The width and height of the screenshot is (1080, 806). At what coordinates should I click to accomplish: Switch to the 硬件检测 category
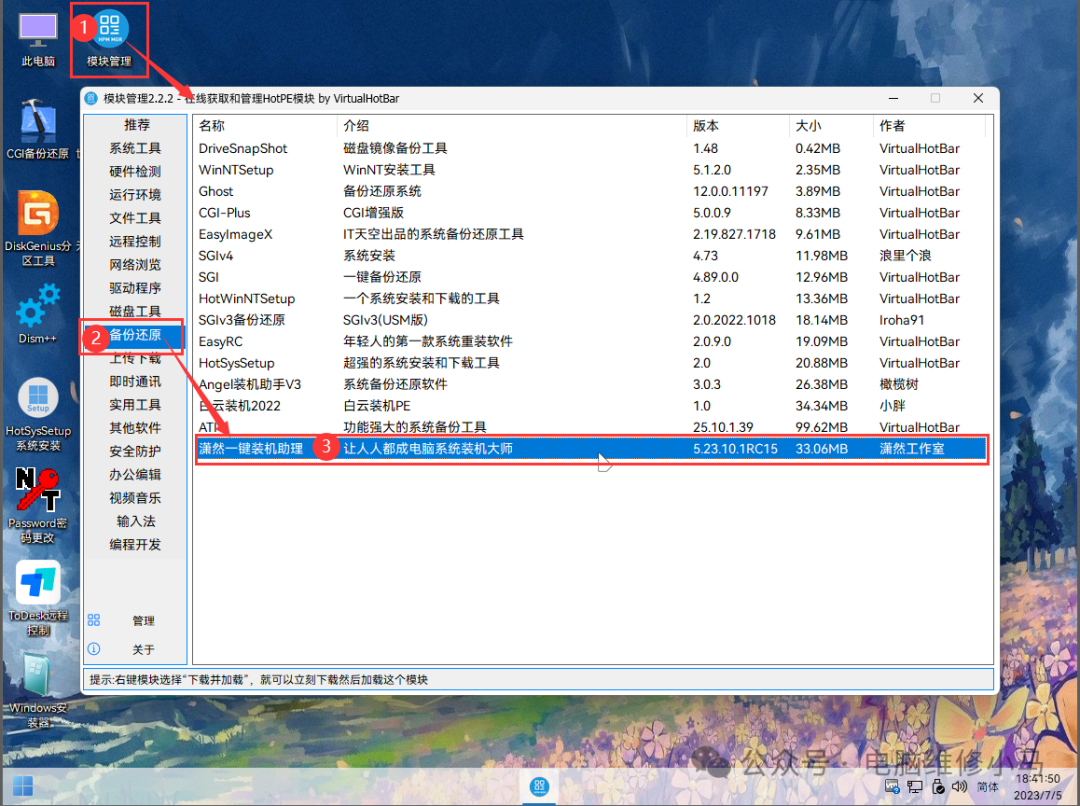[136, 172]
